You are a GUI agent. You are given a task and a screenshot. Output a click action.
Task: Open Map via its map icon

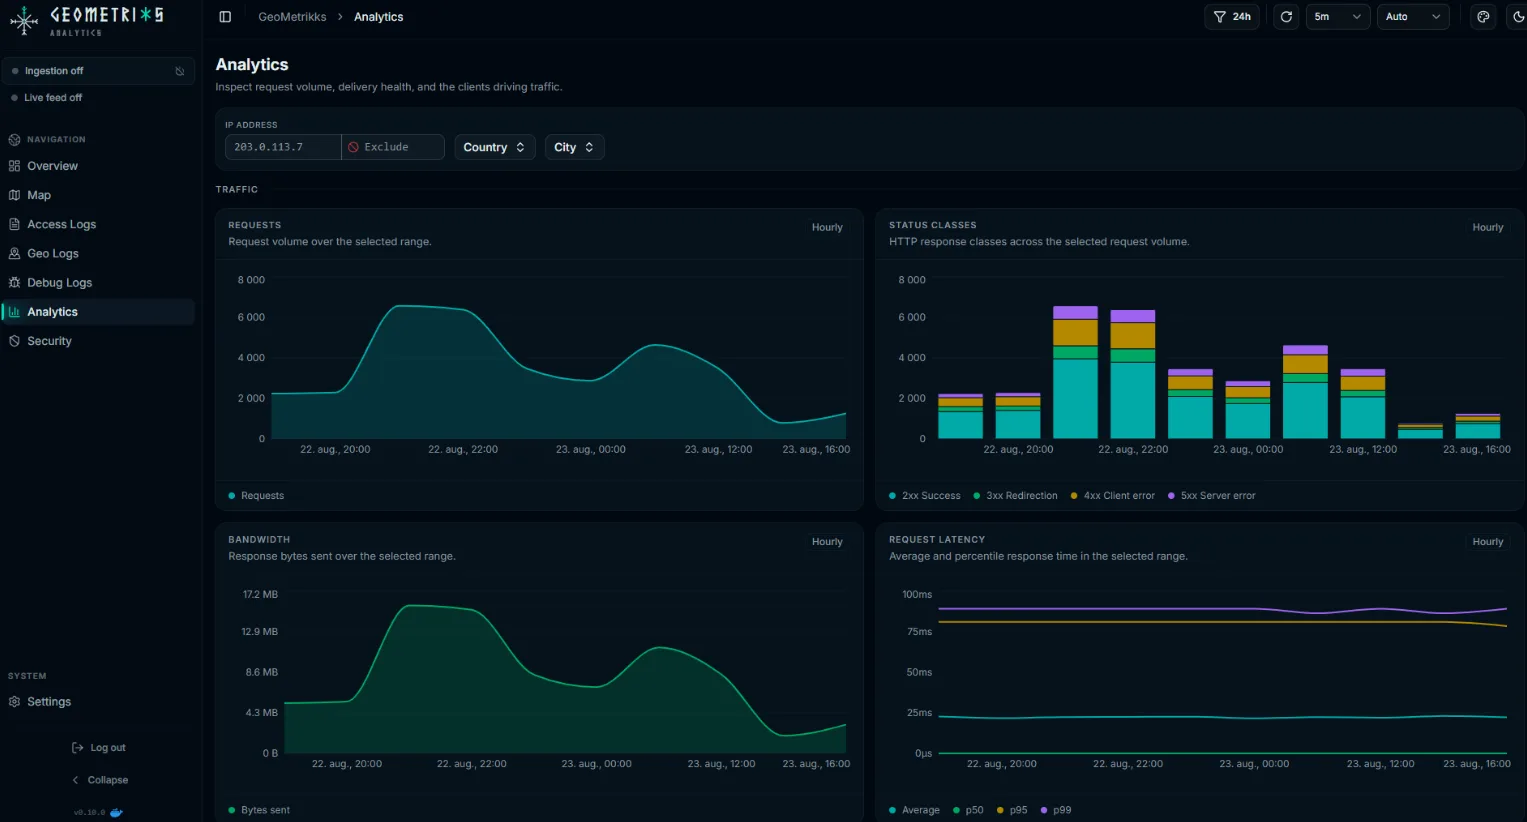click(14, 195)
